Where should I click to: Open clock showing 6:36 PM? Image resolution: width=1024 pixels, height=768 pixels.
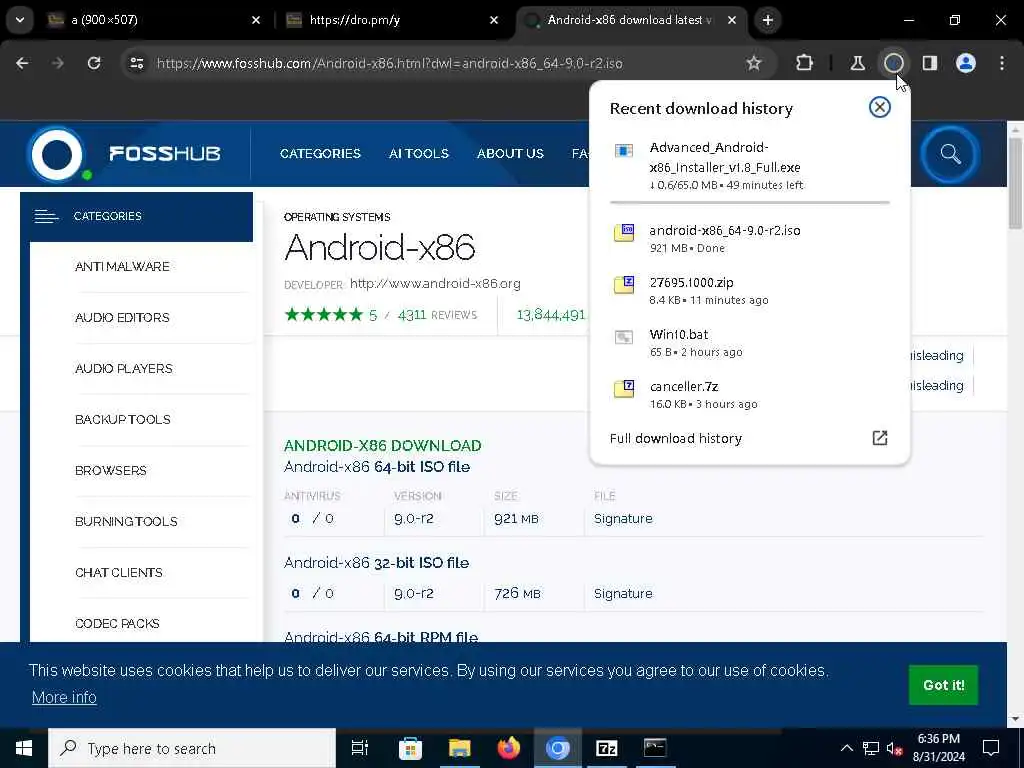click(938, 748)
